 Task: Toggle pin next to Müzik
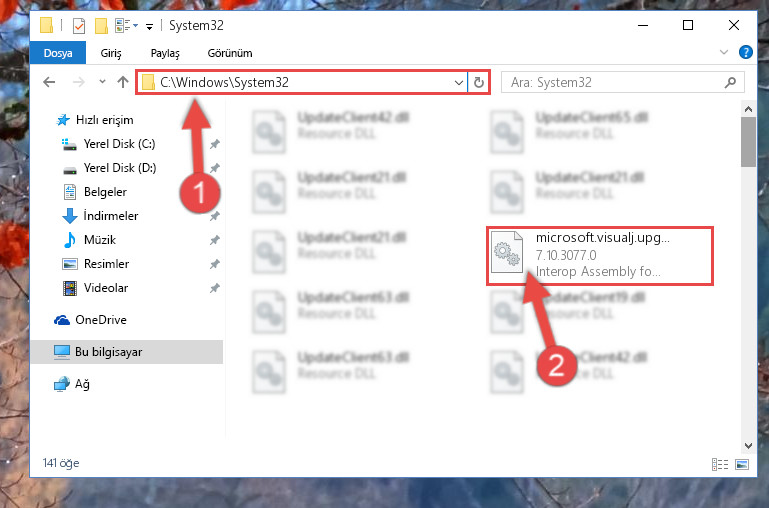click(215, 240)
